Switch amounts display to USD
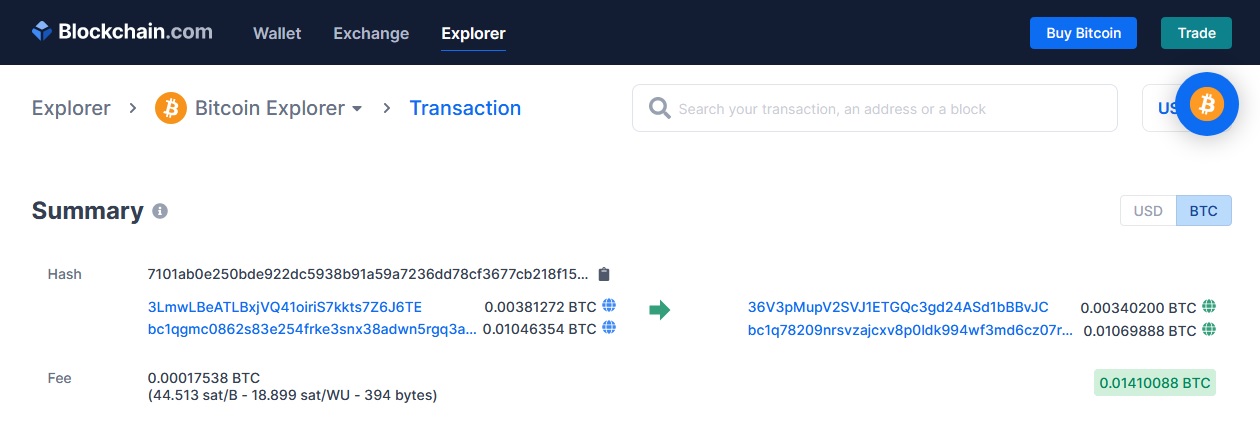The image size is (1260, 424). coord(1148,211)
